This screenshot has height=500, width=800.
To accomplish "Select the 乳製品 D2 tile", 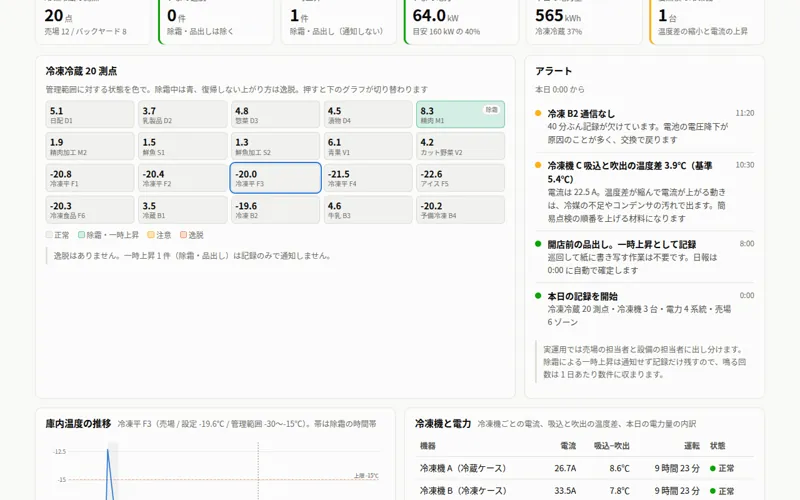I will (183, 114).
